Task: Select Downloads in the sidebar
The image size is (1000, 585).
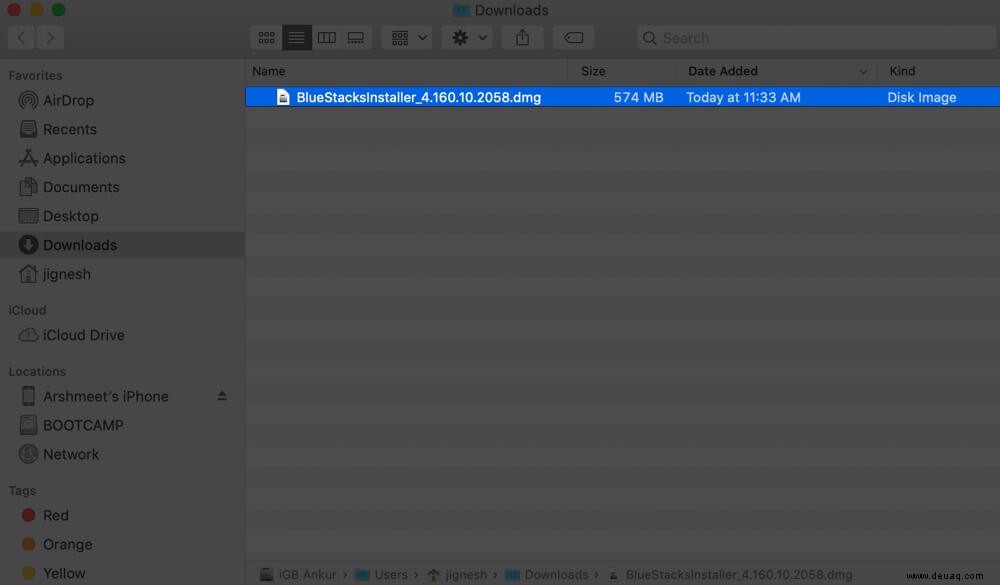Action: pos(80,245)
